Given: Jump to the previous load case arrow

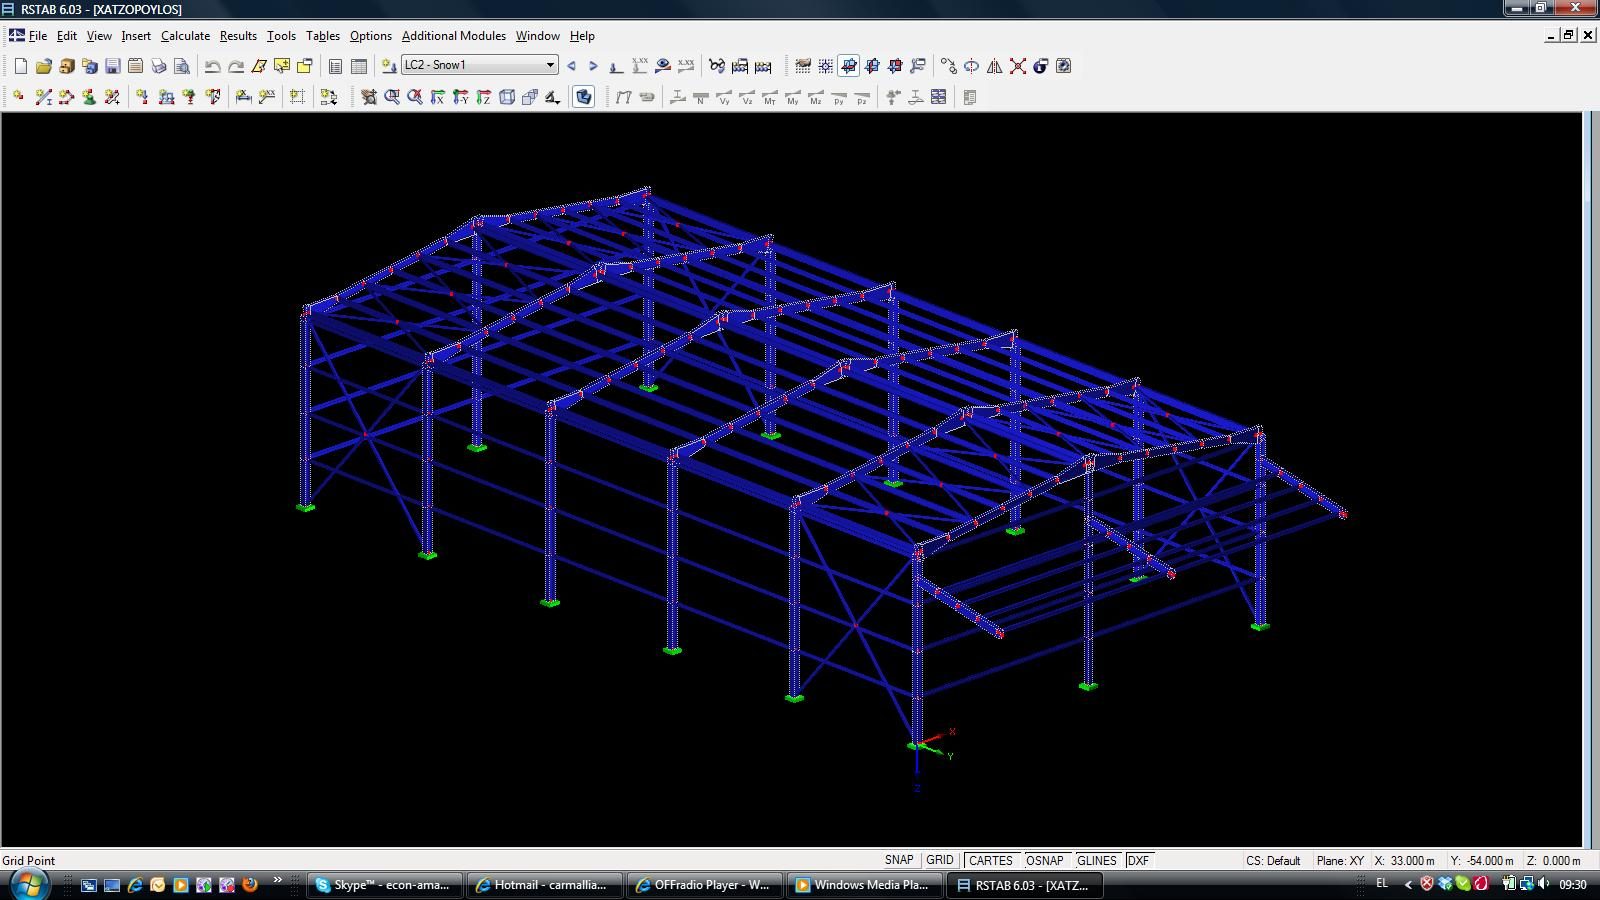Looking at the screenshot, I should (572, 66).
